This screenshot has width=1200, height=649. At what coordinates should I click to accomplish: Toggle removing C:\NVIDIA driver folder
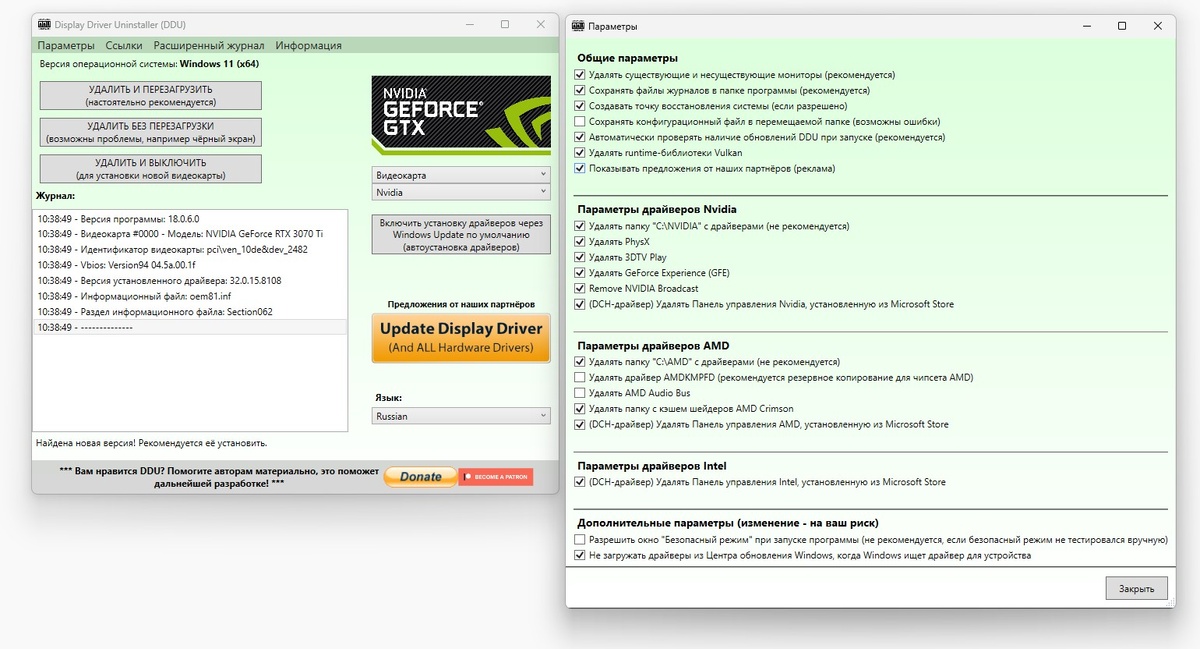click(580, 226)
